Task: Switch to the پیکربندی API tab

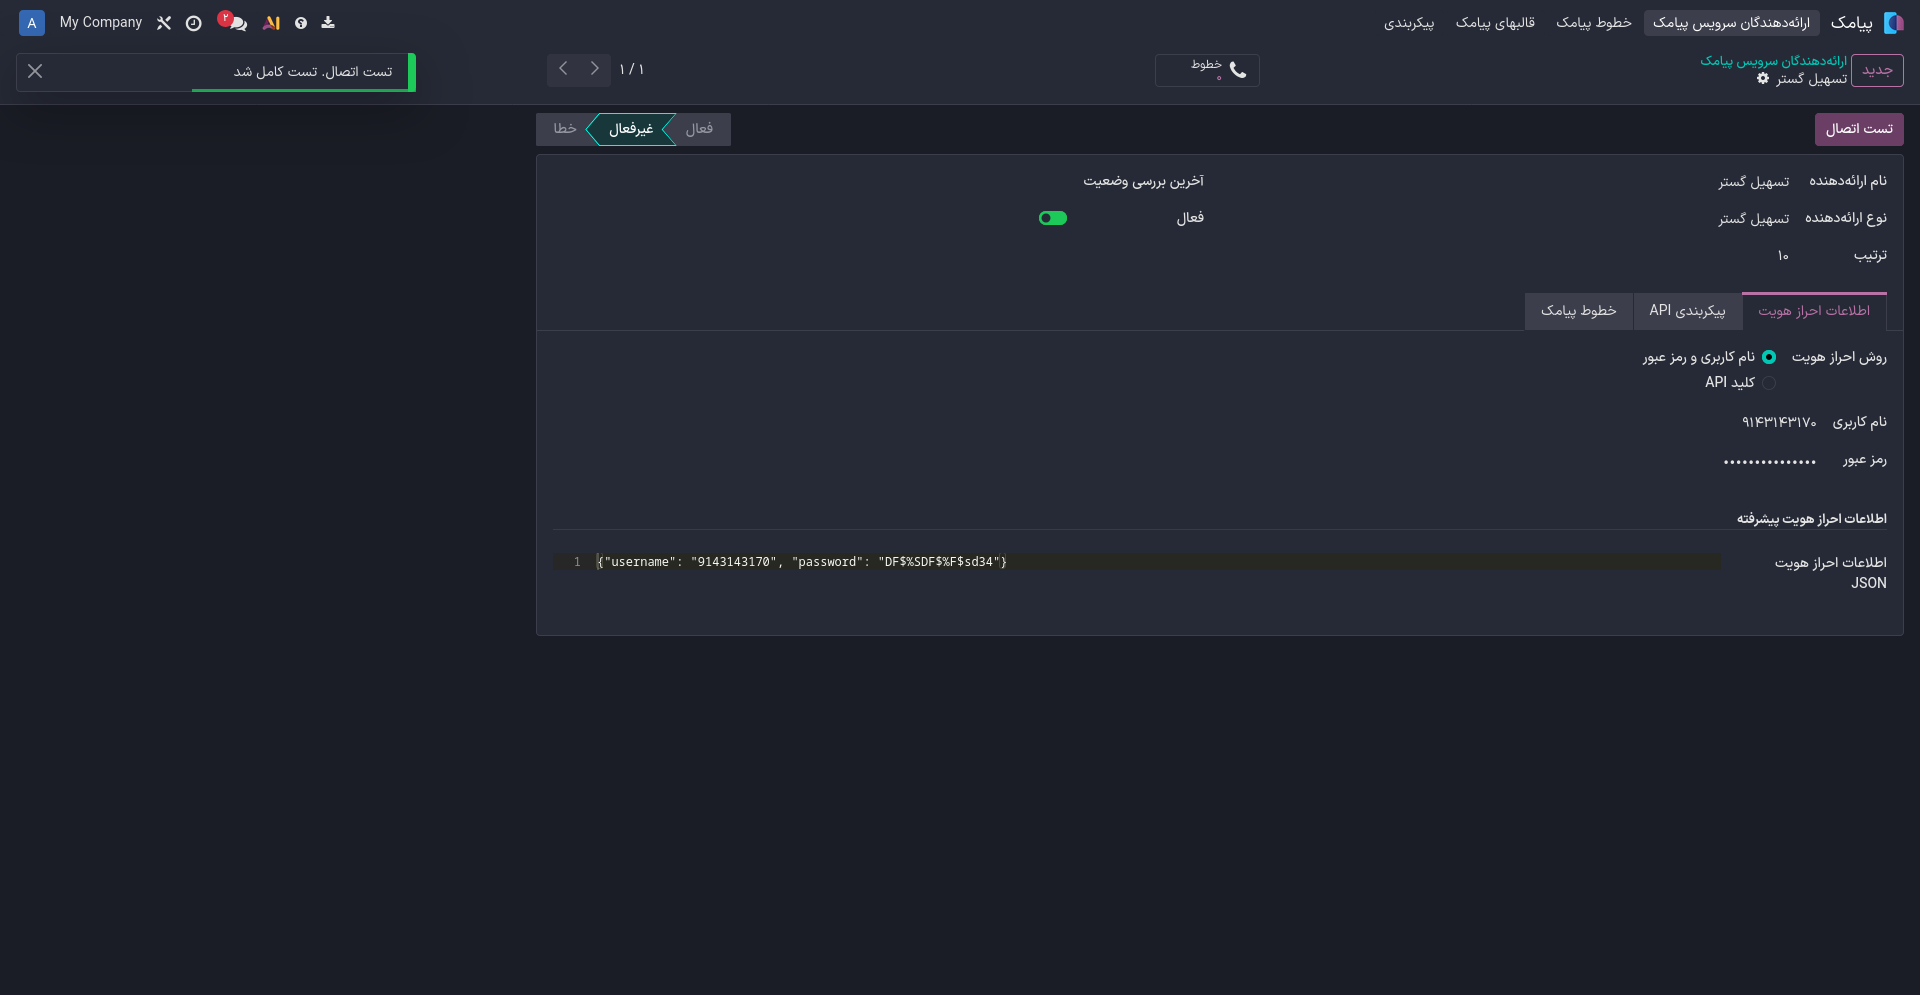Action: (1687, 311)
